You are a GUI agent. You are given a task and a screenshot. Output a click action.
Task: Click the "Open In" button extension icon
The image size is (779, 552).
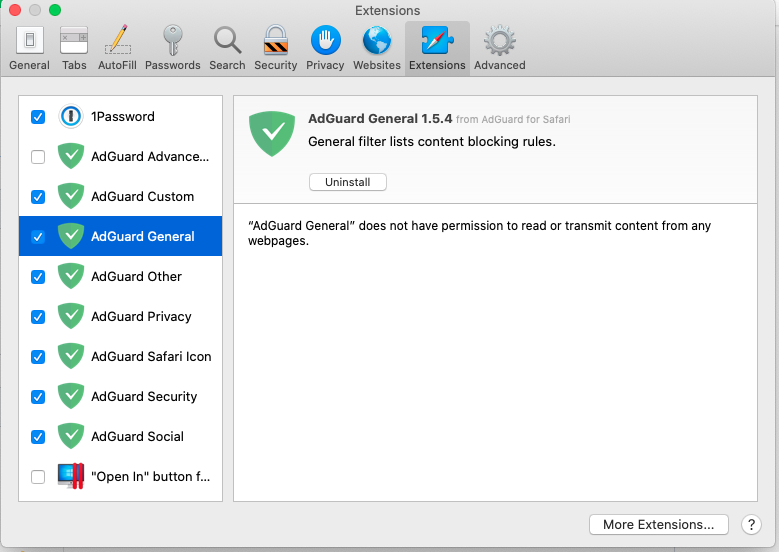[71, 476]
